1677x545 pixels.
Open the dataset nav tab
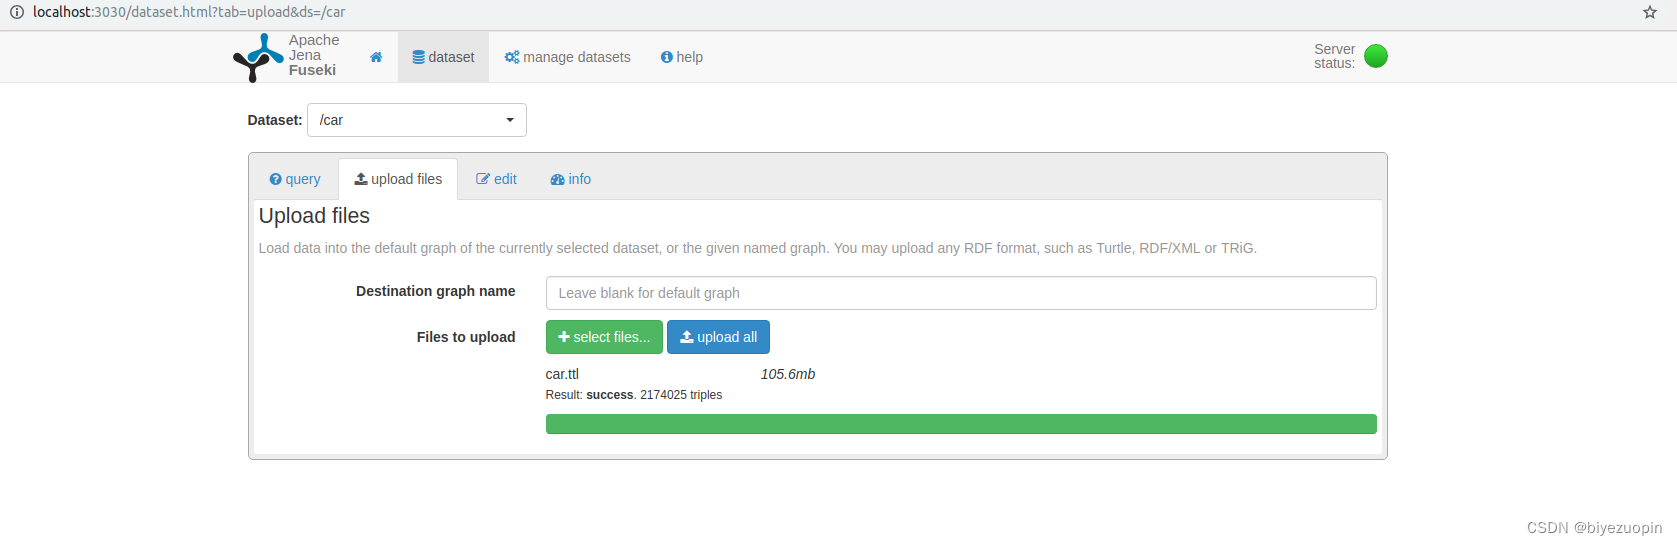[x=443, y=57]
